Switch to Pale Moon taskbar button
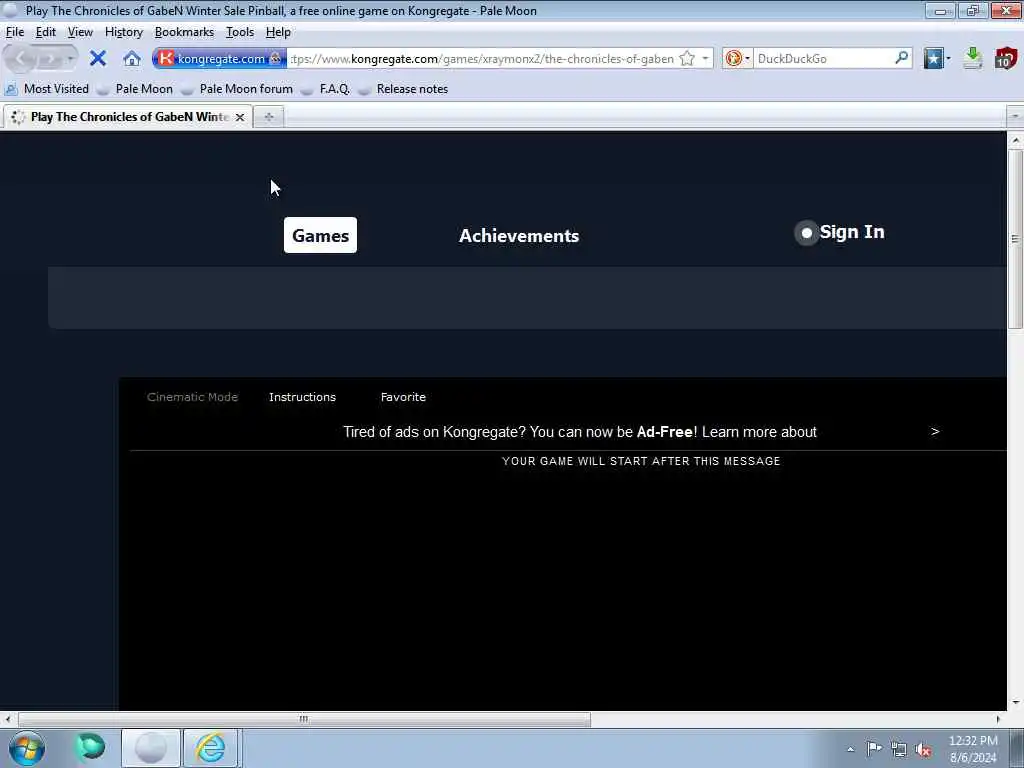This screenshot has width=1024, height=768. (x=150, y=748)
